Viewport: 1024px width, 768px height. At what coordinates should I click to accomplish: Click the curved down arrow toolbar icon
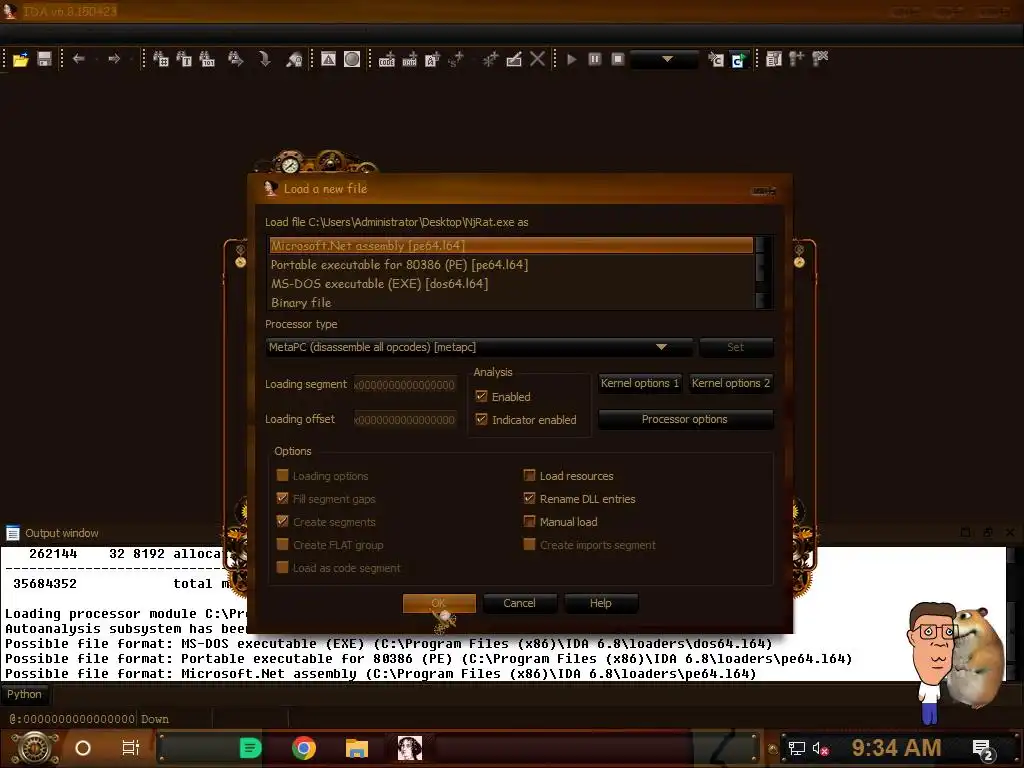264,59
